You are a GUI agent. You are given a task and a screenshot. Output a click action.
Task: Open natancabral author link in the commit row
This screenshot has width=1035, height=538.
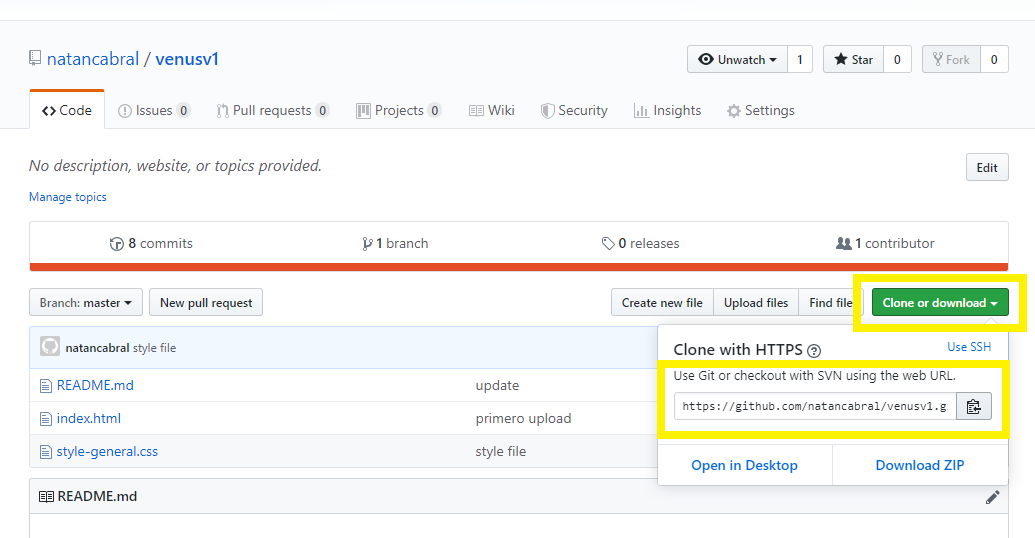(x=97, y=348)
